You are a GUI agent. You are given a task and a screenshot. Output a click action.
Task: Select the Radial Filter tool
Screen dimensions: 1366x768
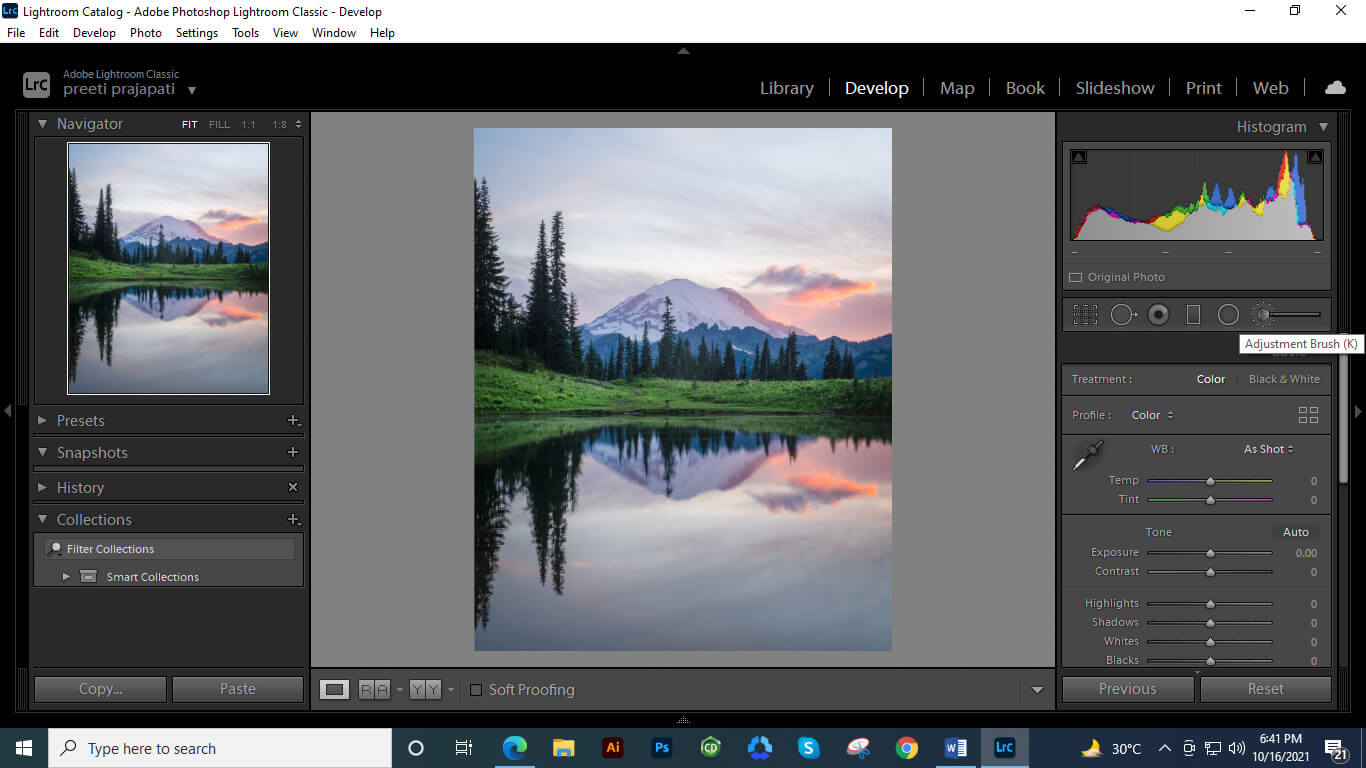[1228, 314]
